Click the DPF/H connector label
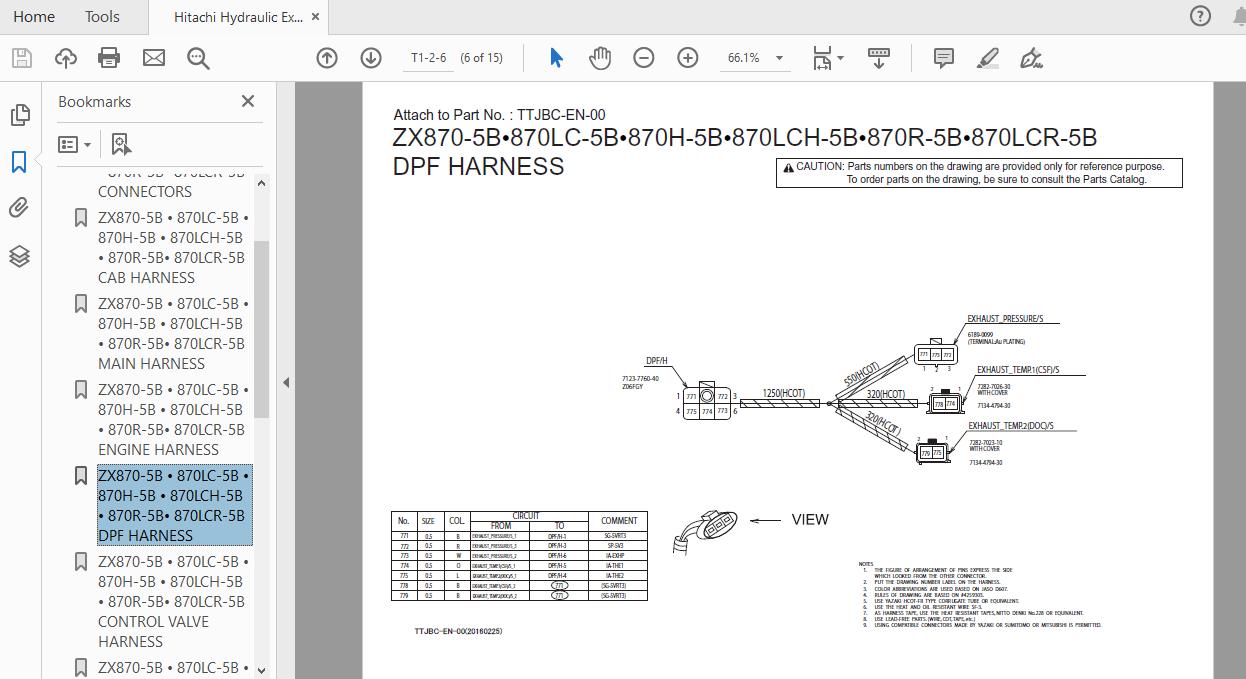 (x=657, y=361)
